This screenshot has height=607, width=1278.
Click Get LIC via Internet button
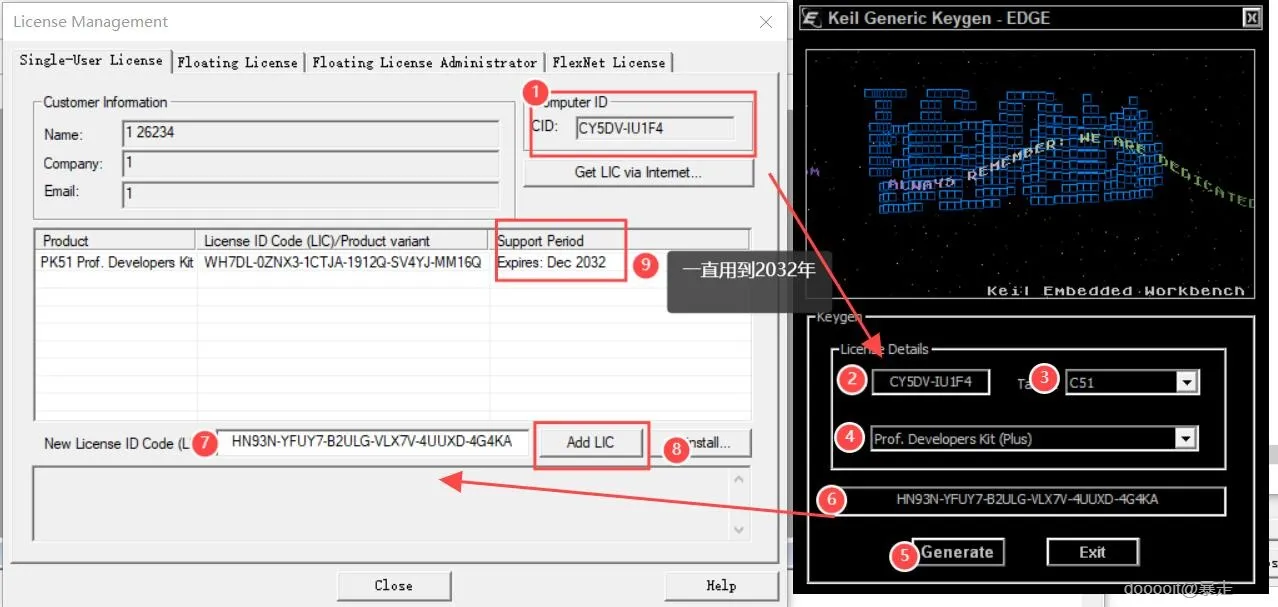638,172
